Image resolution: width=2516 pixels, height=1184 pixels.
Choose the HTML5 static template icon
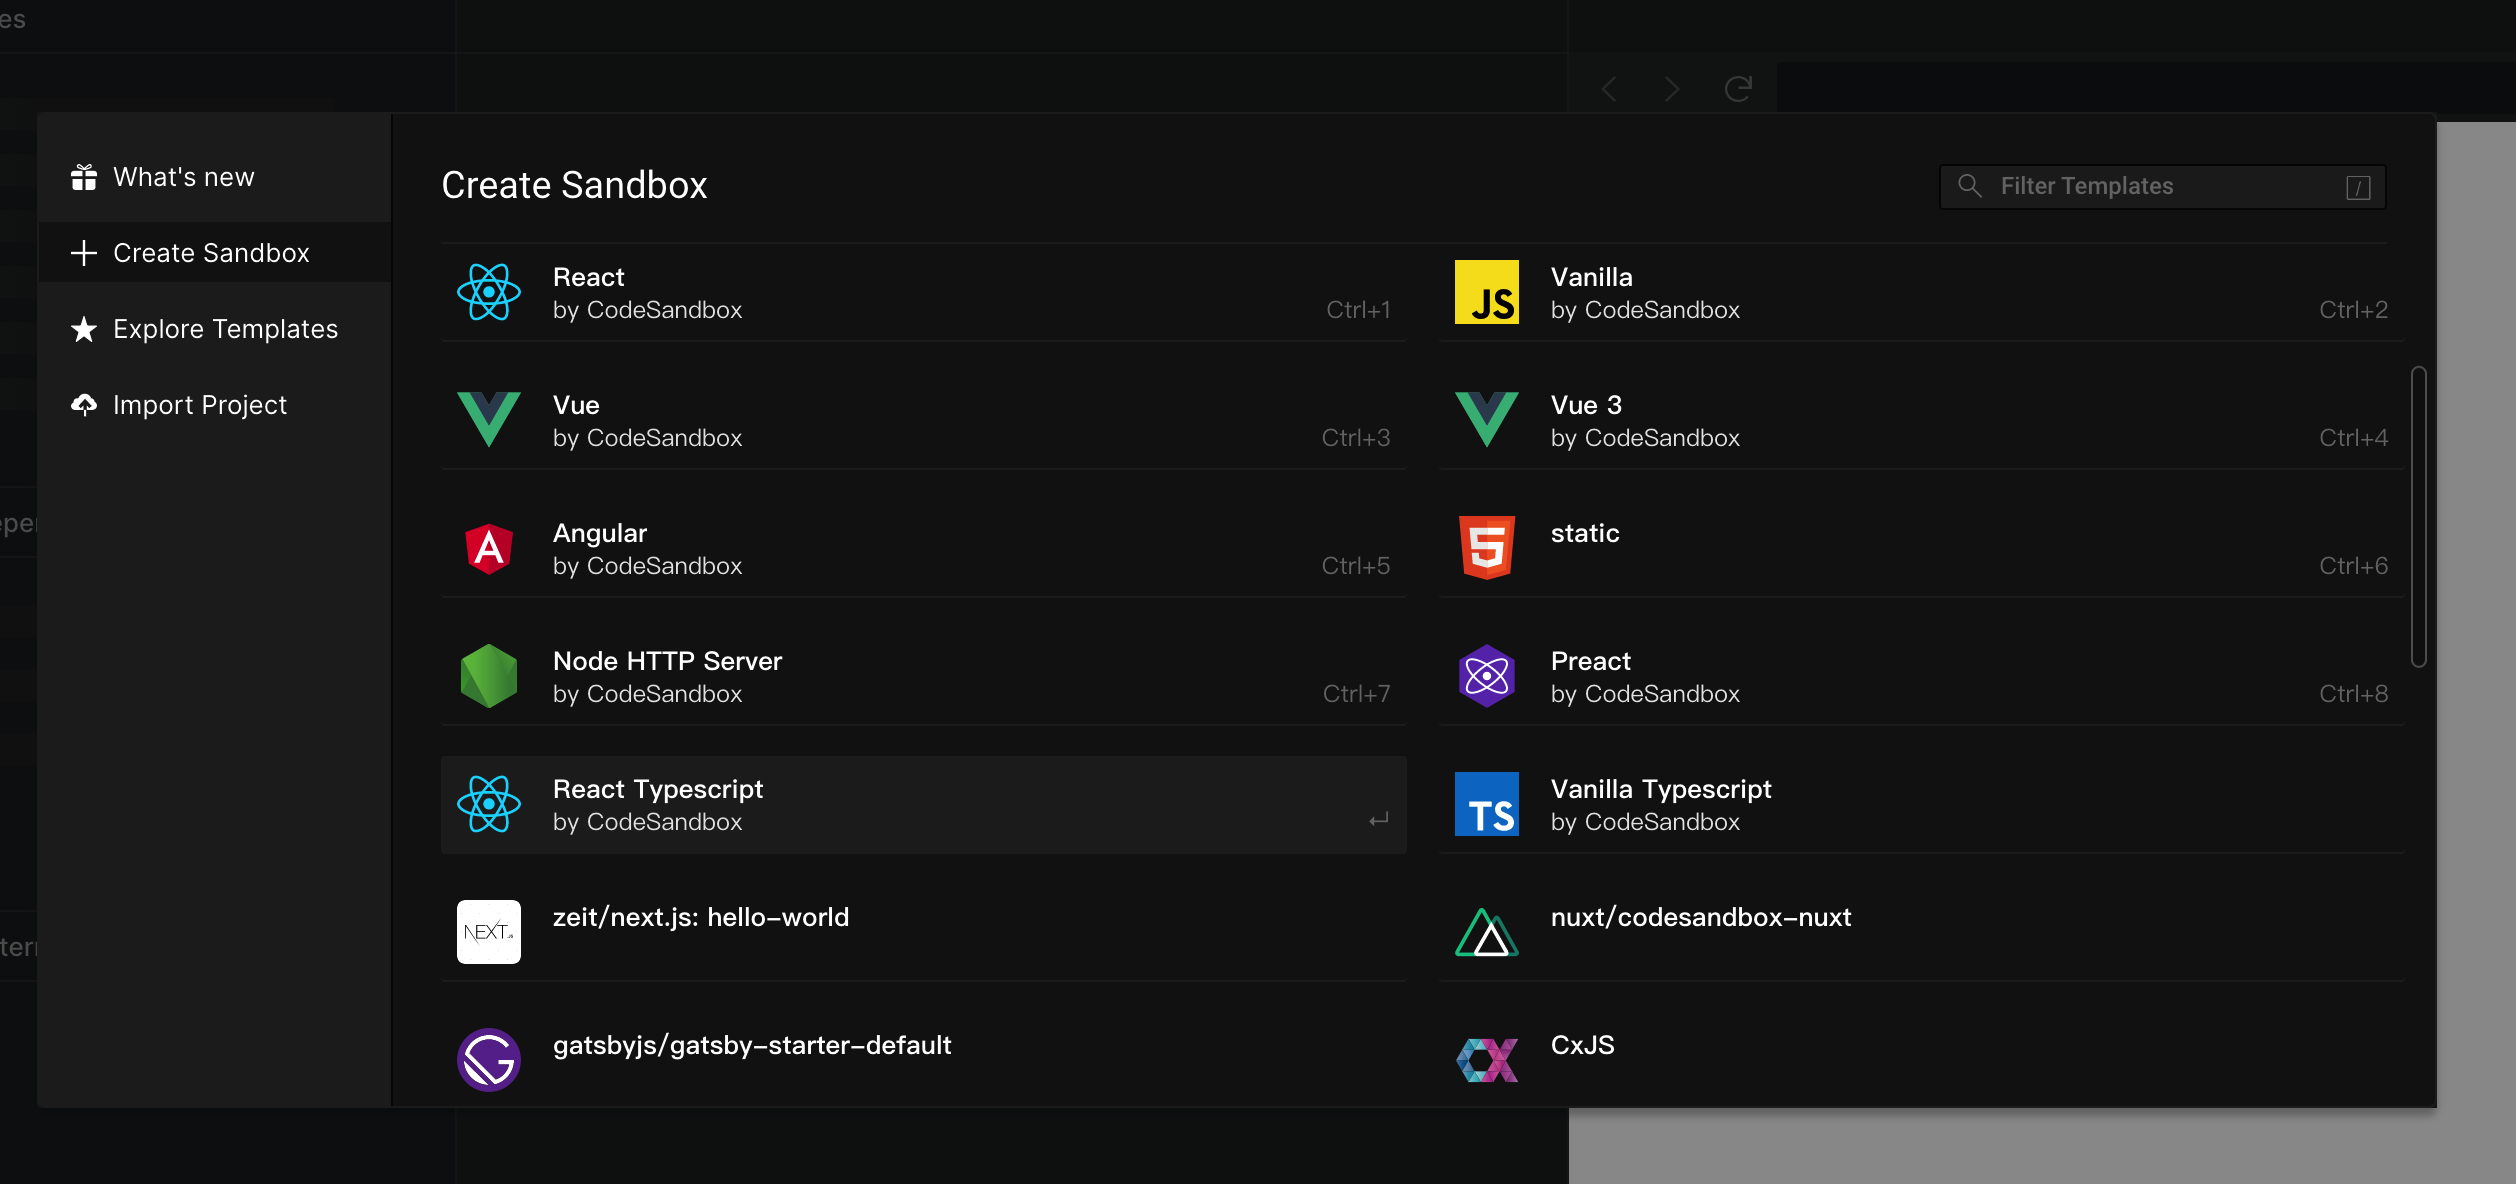(1486, 548)
